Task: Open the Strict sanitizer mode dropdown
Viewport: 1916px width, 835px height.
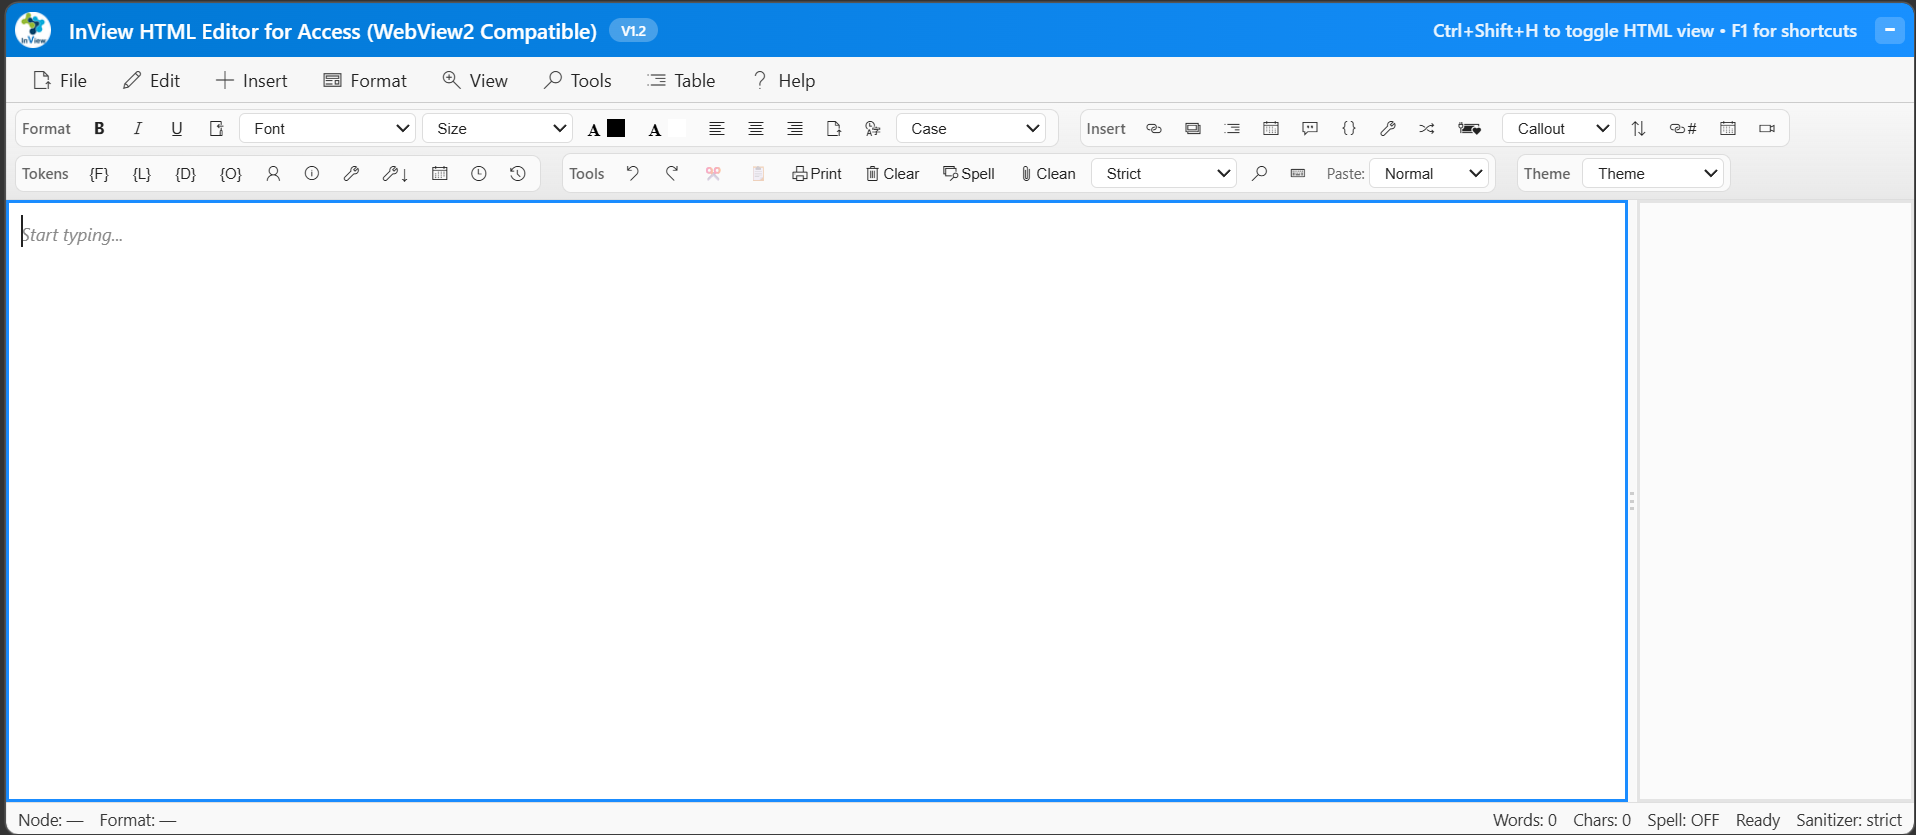Action: (x=1165, y=173)
